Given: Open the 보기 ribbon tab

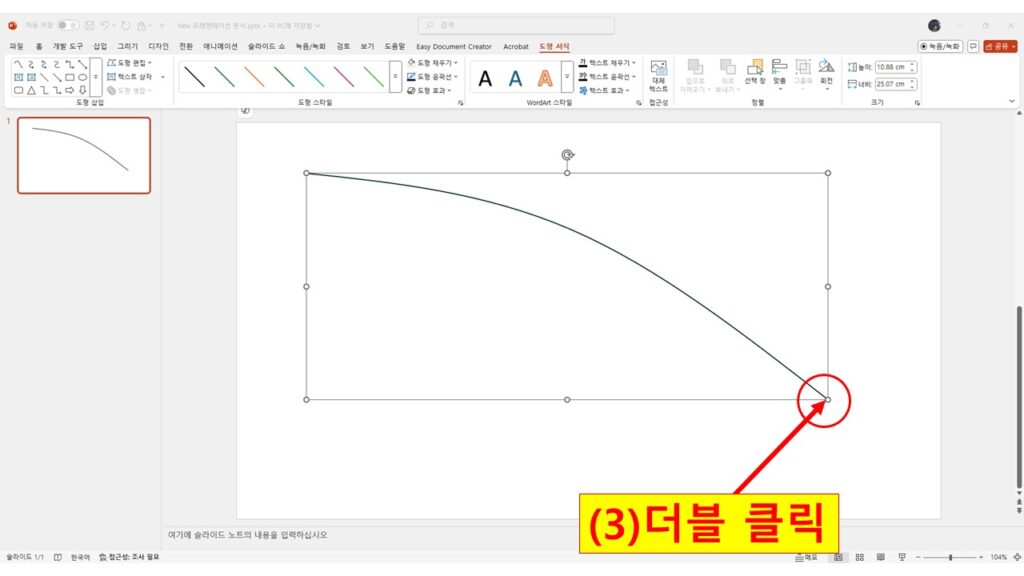Looking at the screenshot, I should 367,46.
